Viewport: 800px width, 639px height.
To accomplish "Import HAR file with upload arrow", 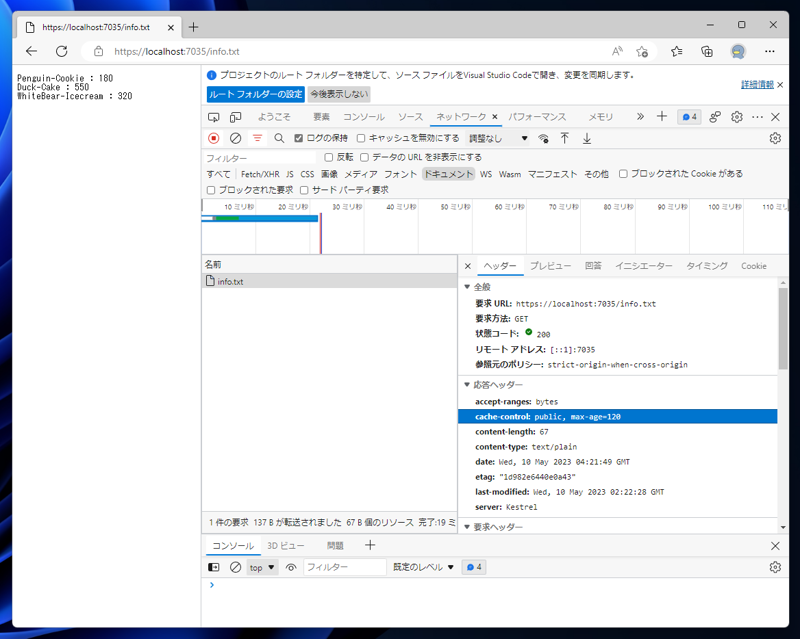I will 564,138.
